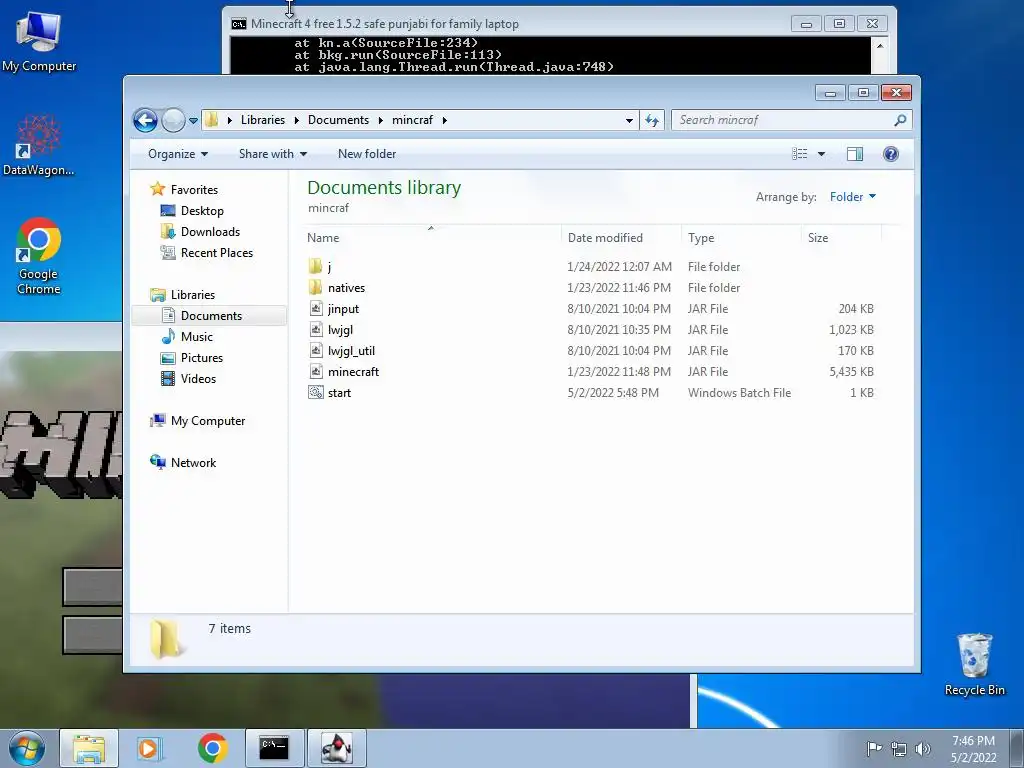Select the lwjgl JAR file icon
1024x768 pixels.
(315, 329)
